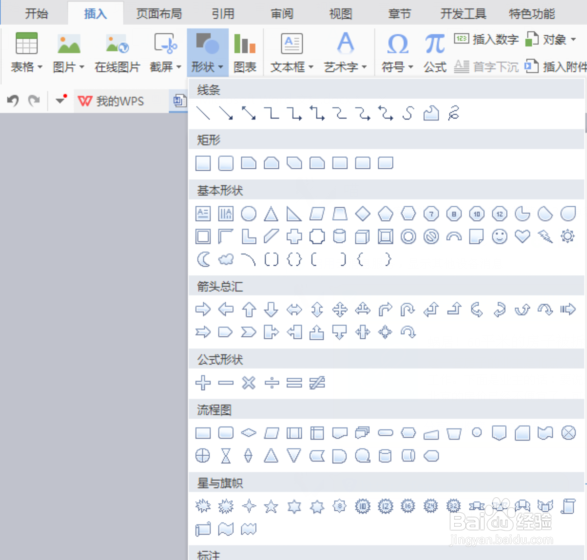Select the straight line shape

point(203,113)
